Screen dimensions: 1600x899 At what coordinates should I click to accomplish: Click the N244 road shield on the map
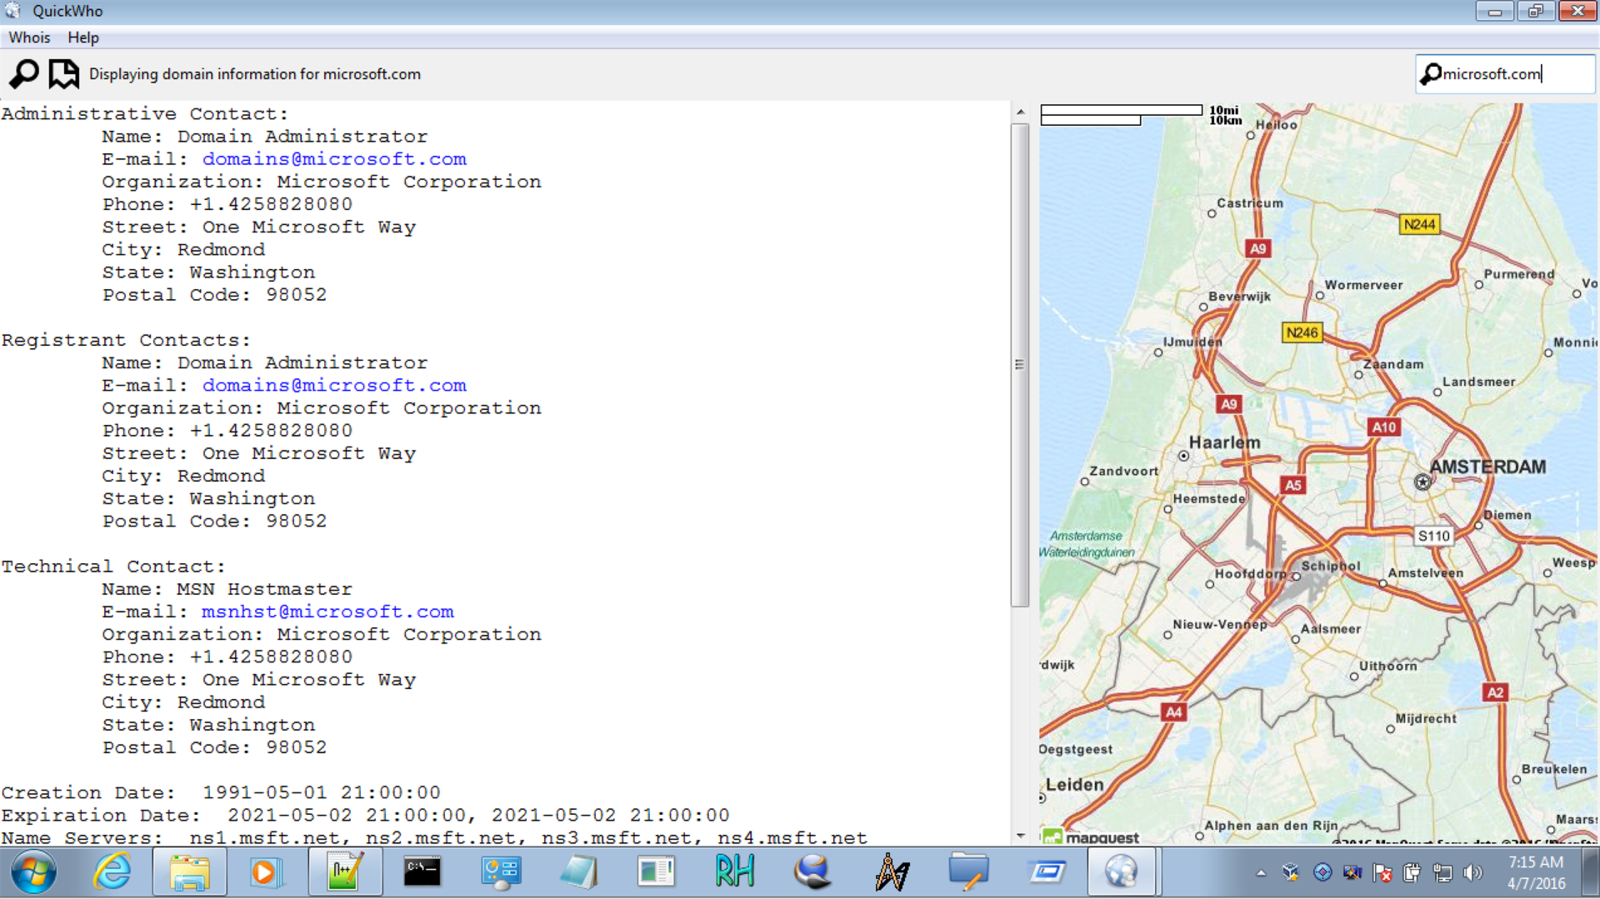pos(1419,225)
